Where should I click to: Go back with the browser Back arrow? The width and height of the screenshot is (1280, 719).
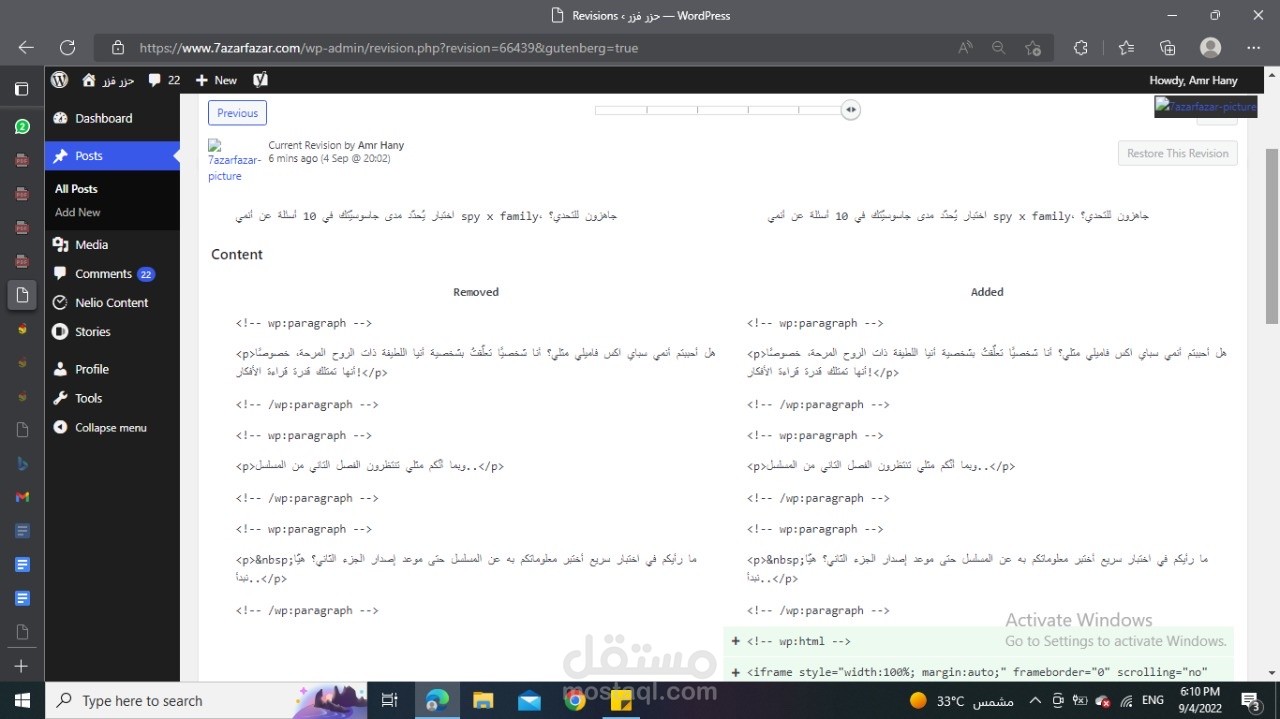26,47
